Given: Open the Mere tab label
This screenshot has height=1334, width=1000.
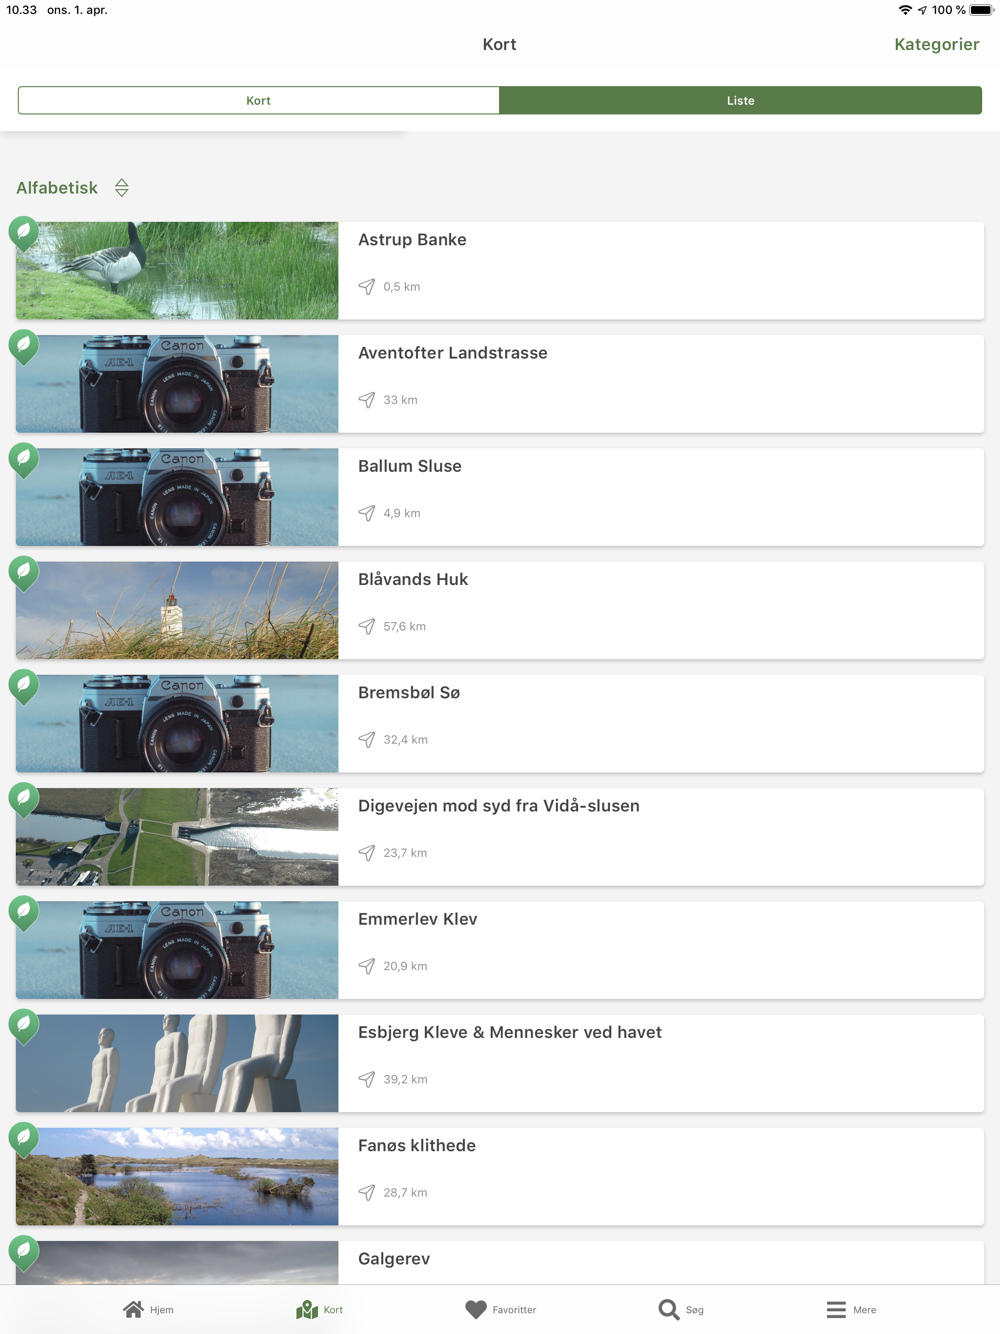Looking at the screenshot, I should [865, 1310].
